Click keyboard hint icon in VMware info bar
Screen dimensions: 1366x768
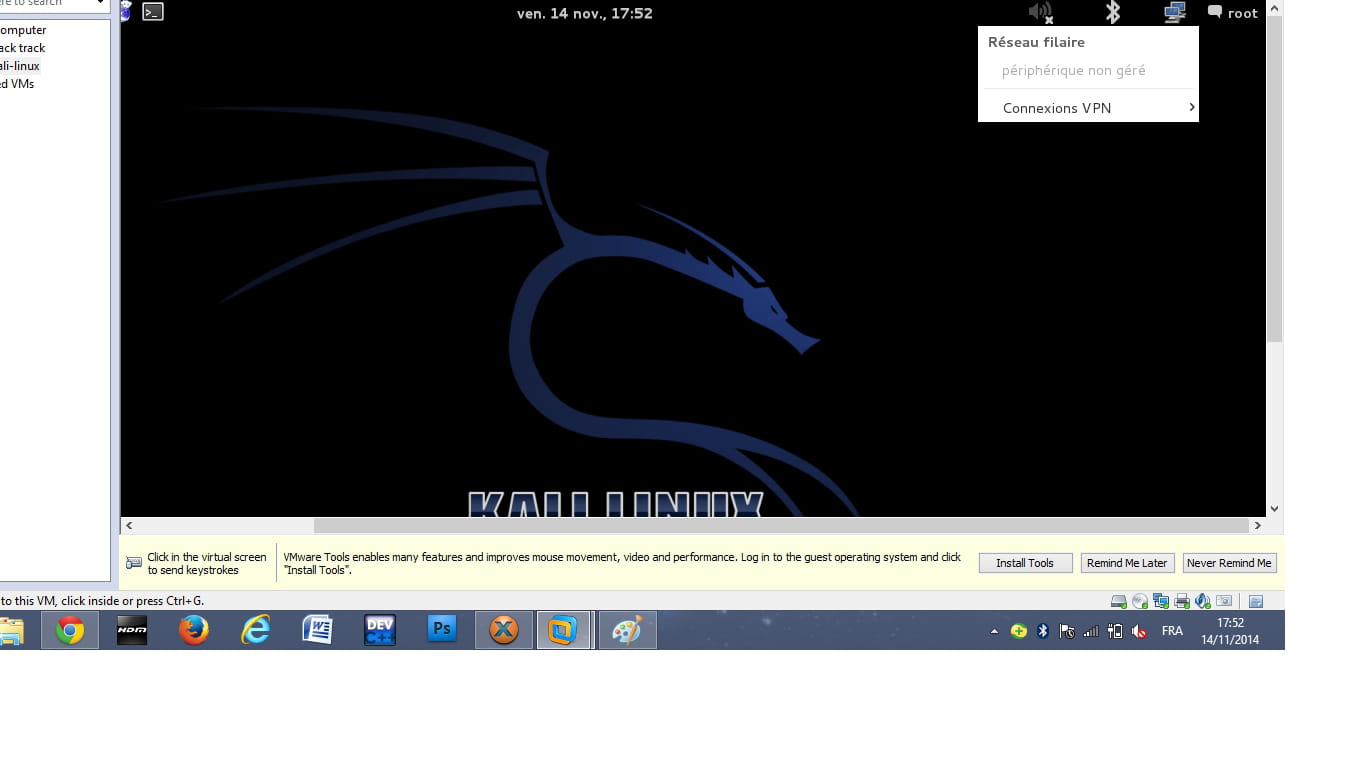point(134,563)
